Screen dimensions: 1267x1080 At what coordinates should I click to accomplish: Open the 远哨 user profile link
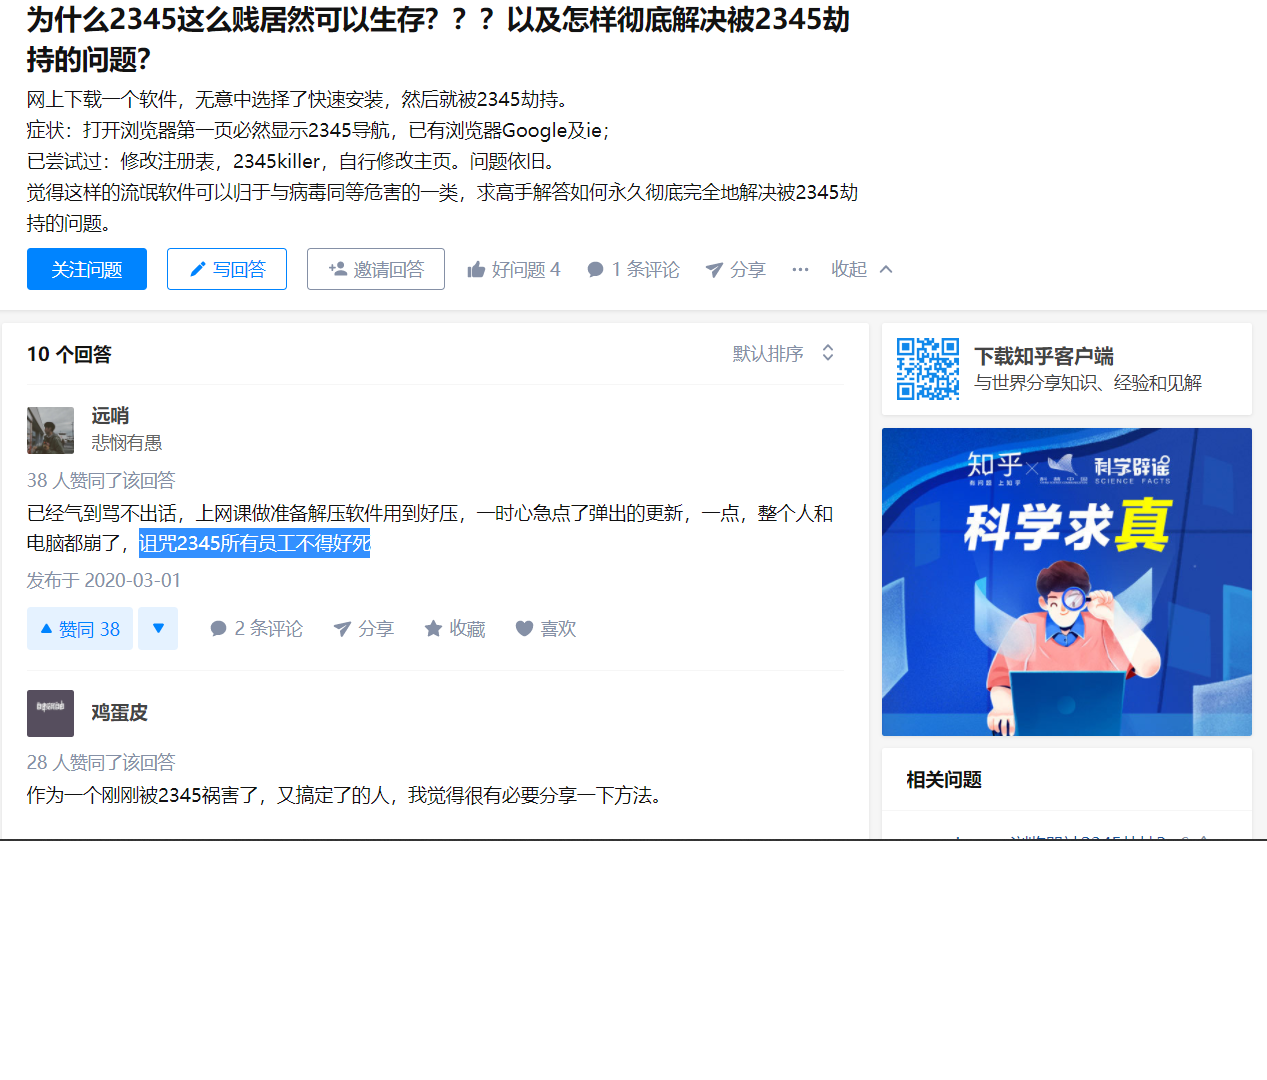110,415
